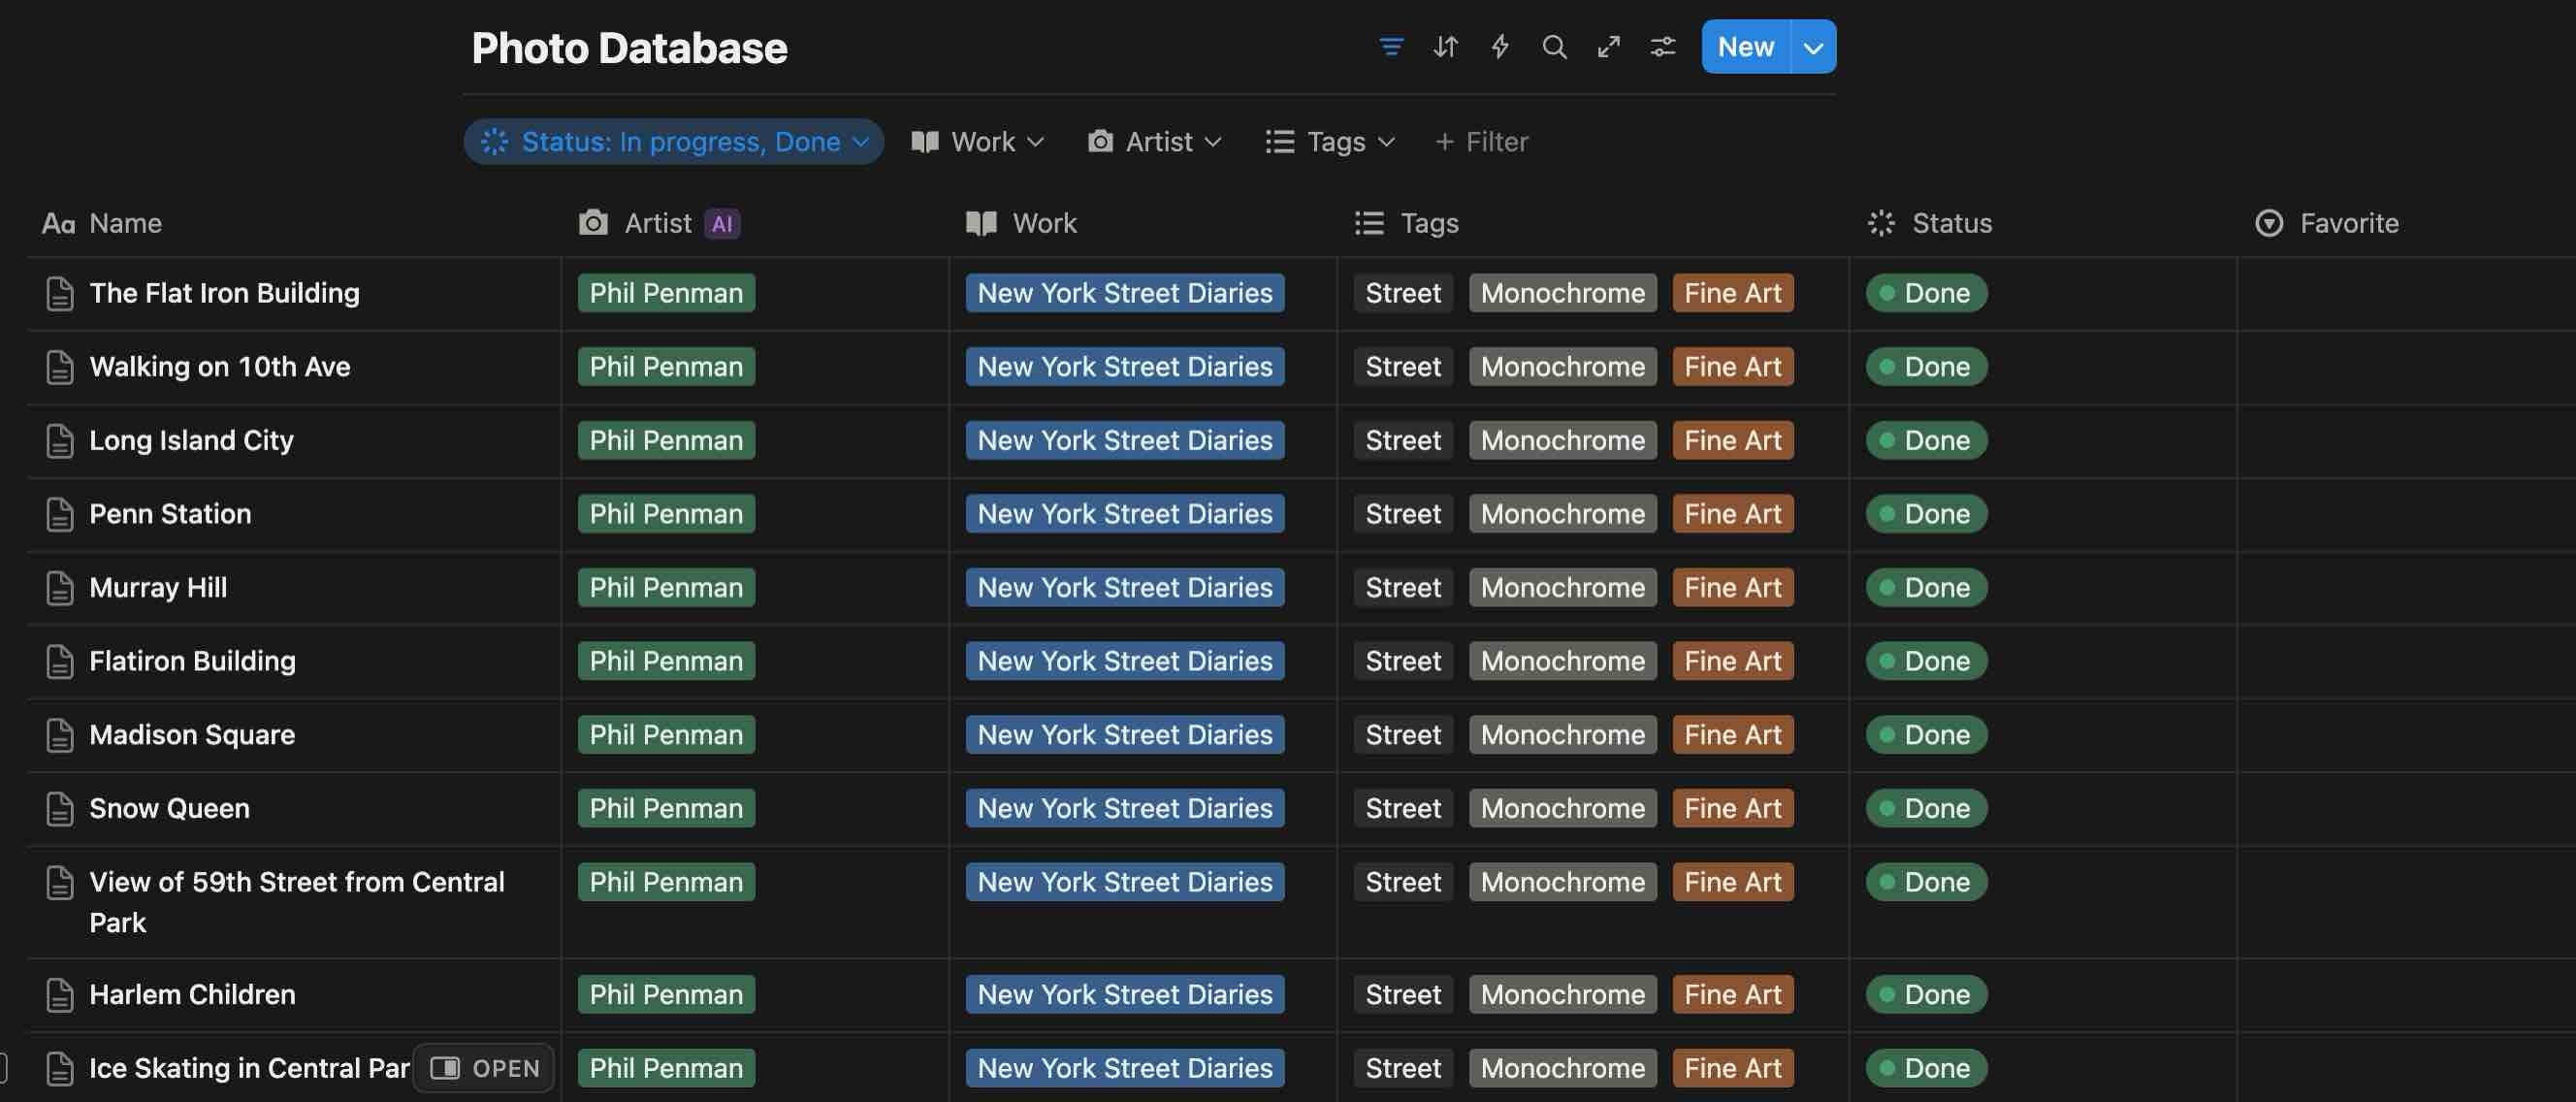Open the Artist filter dropdown
Image resolution: width=2576 pixels, height=1102 pixels.
tap(1155, 142)
